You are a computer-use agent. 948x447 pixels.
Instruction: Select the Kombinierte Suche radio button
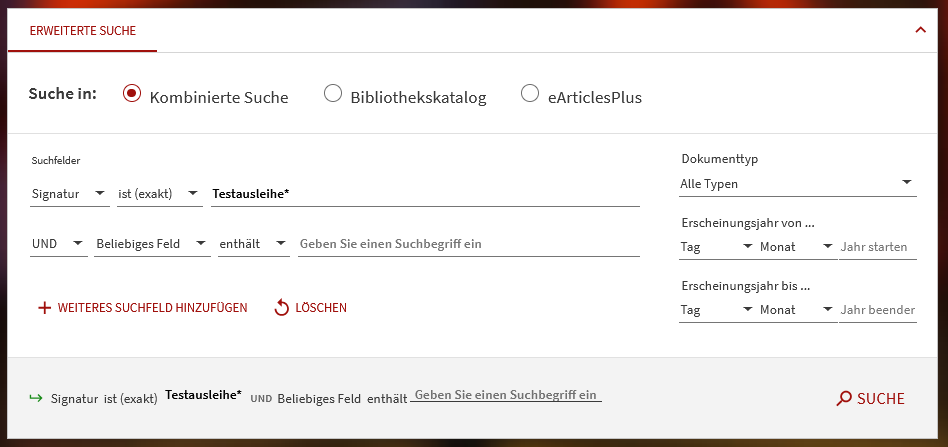(x=131, y=94)
